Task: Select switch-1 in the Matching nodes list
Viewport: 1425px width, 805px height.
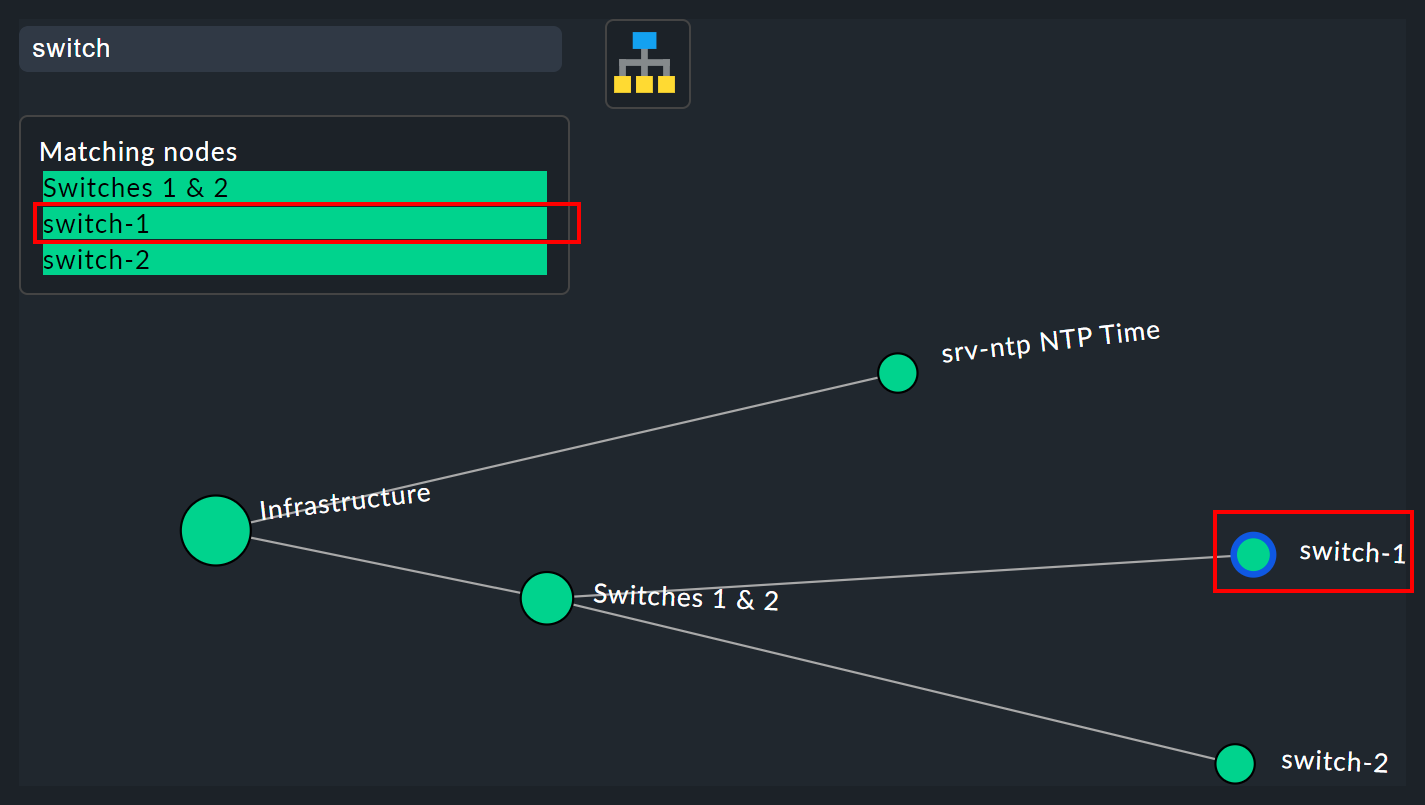Action: pyautogui.click(x=294, y=223)
